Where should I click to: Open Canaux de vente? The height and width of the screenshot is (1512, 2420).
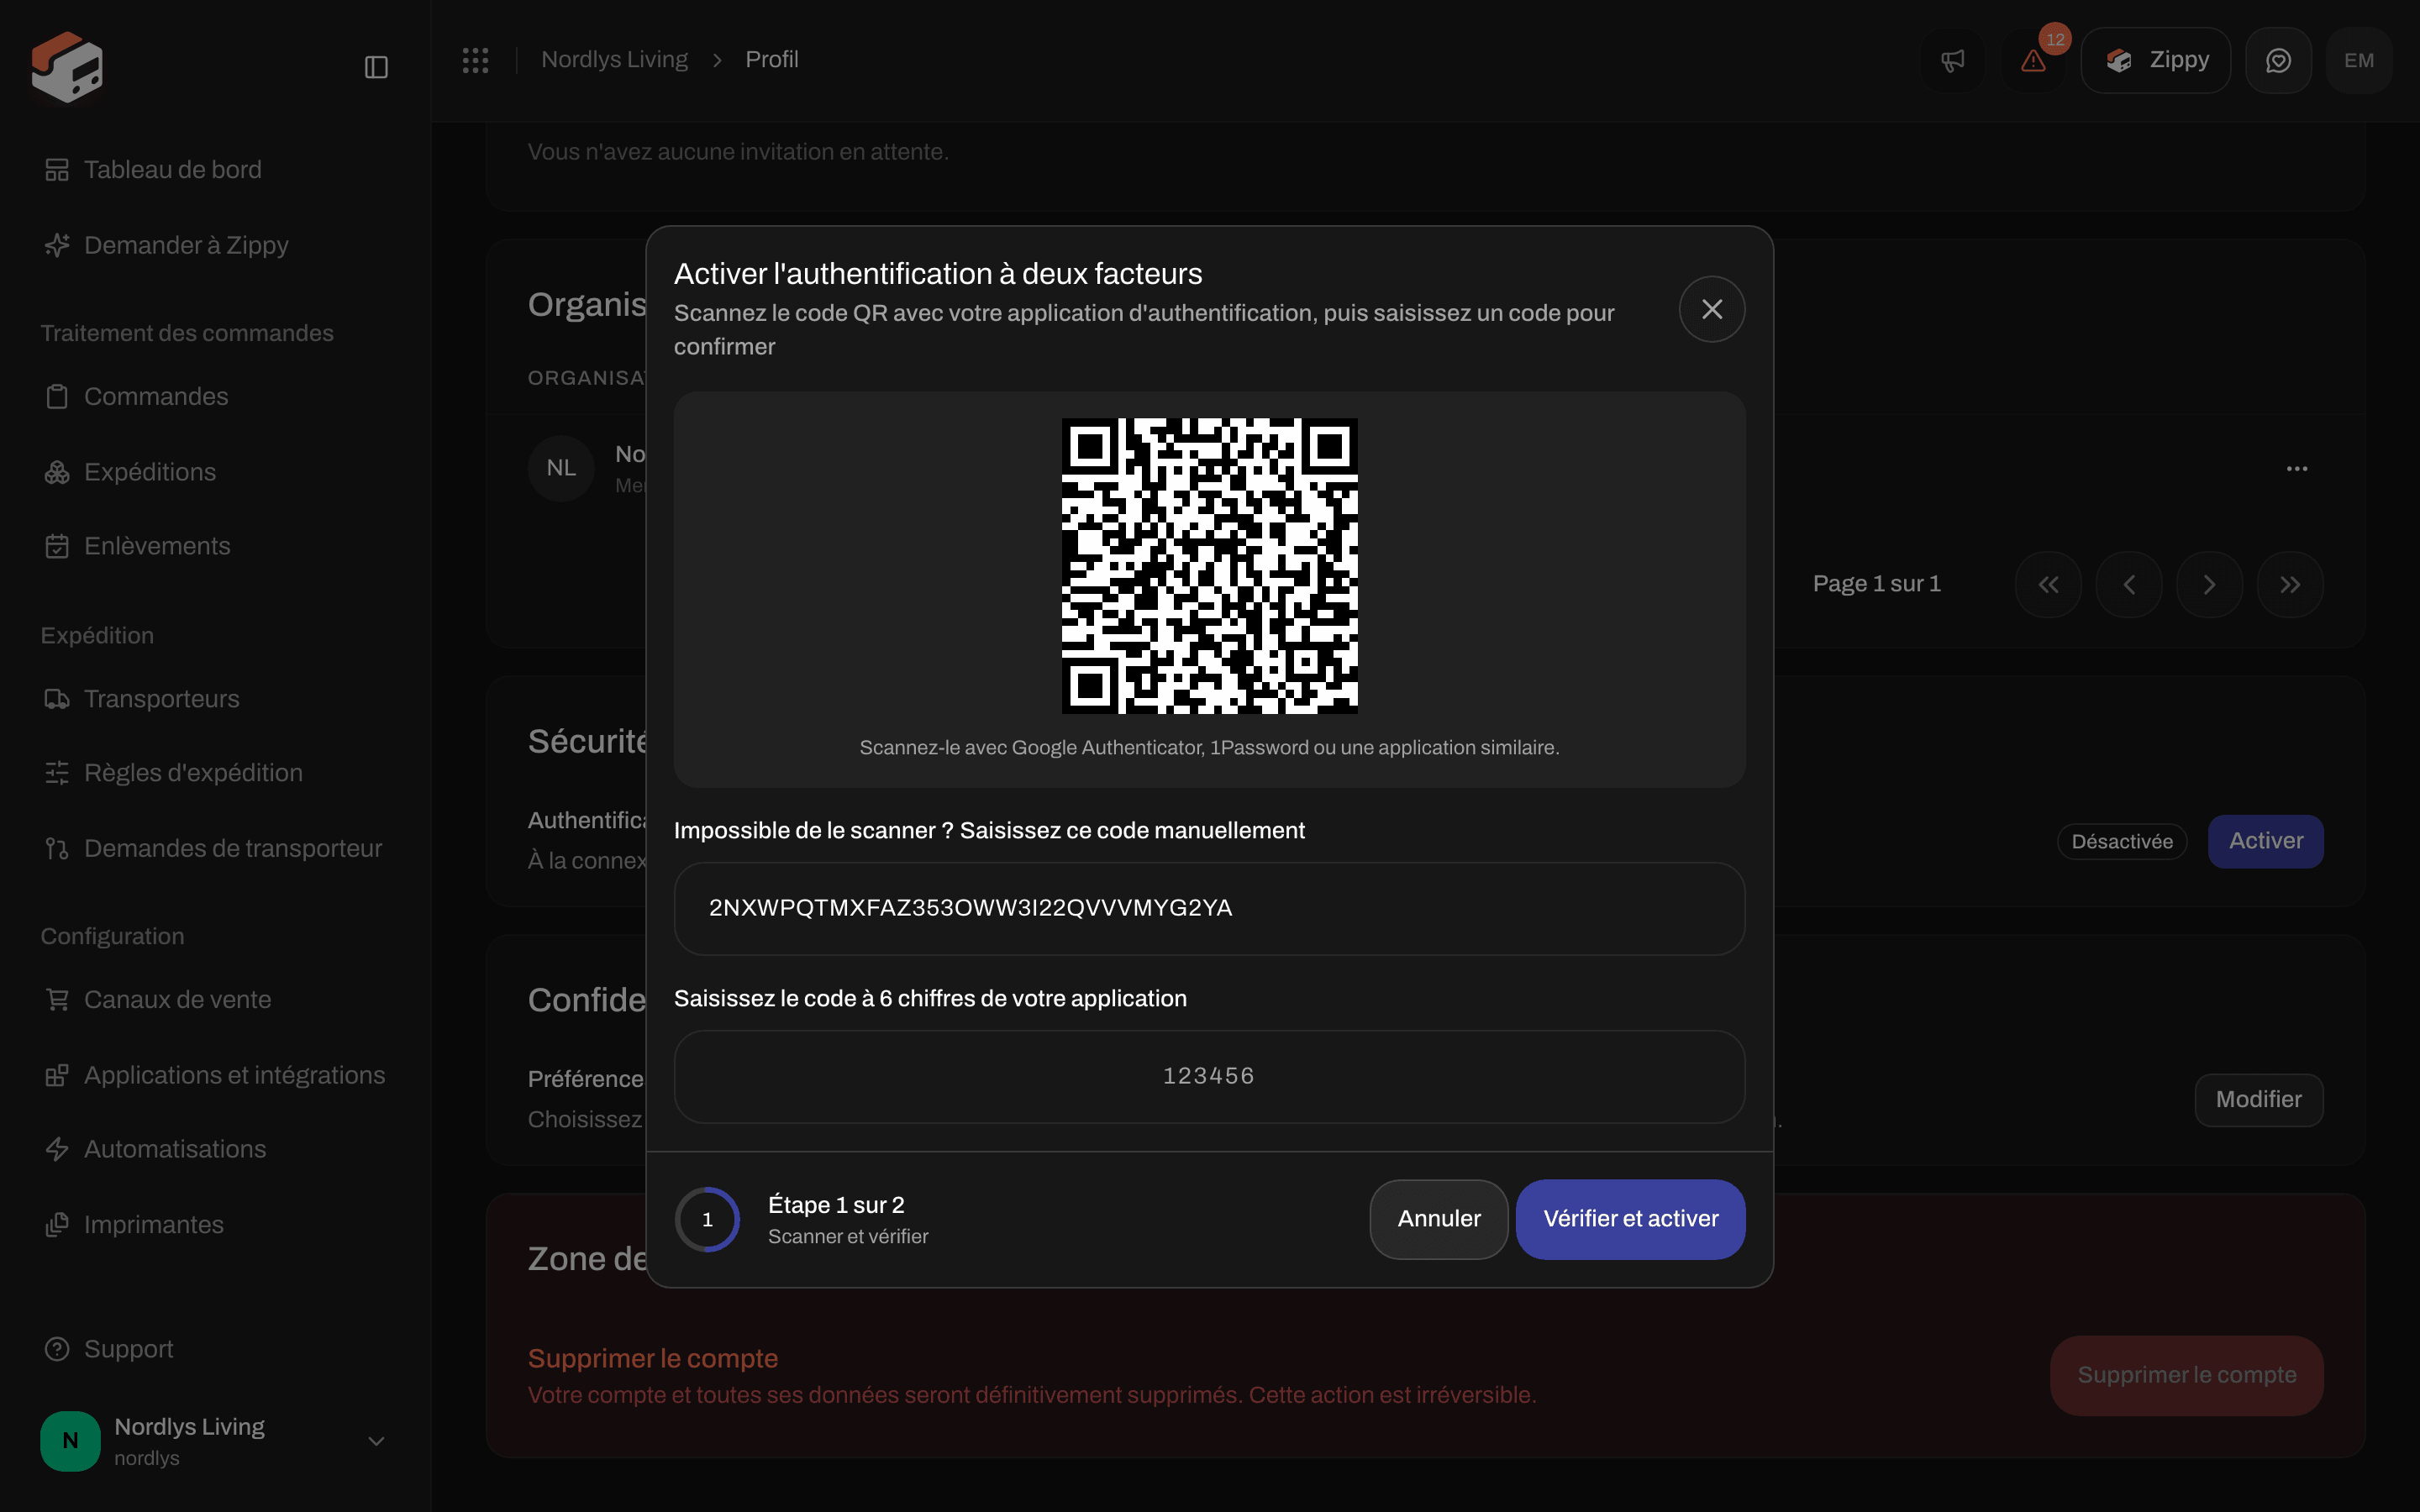pyautogui.click(x=215, y=1000)
